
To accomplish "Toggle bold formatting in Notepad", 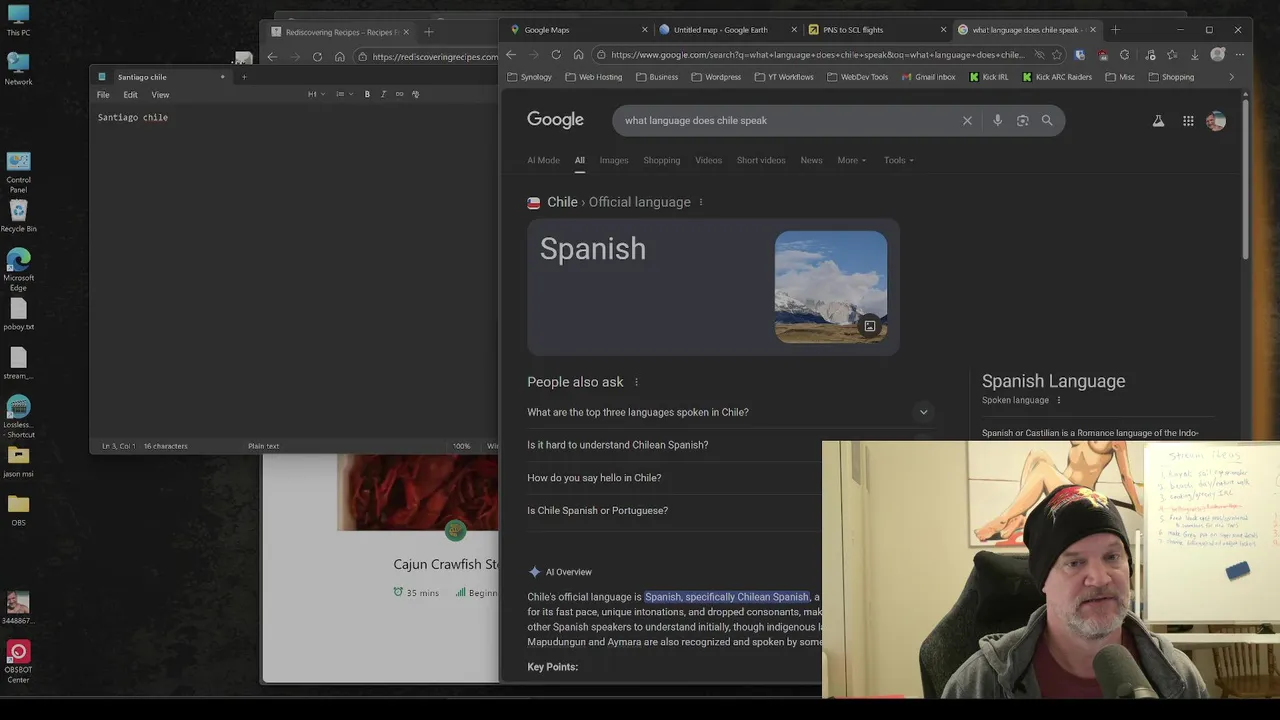I will pos(367,94).
